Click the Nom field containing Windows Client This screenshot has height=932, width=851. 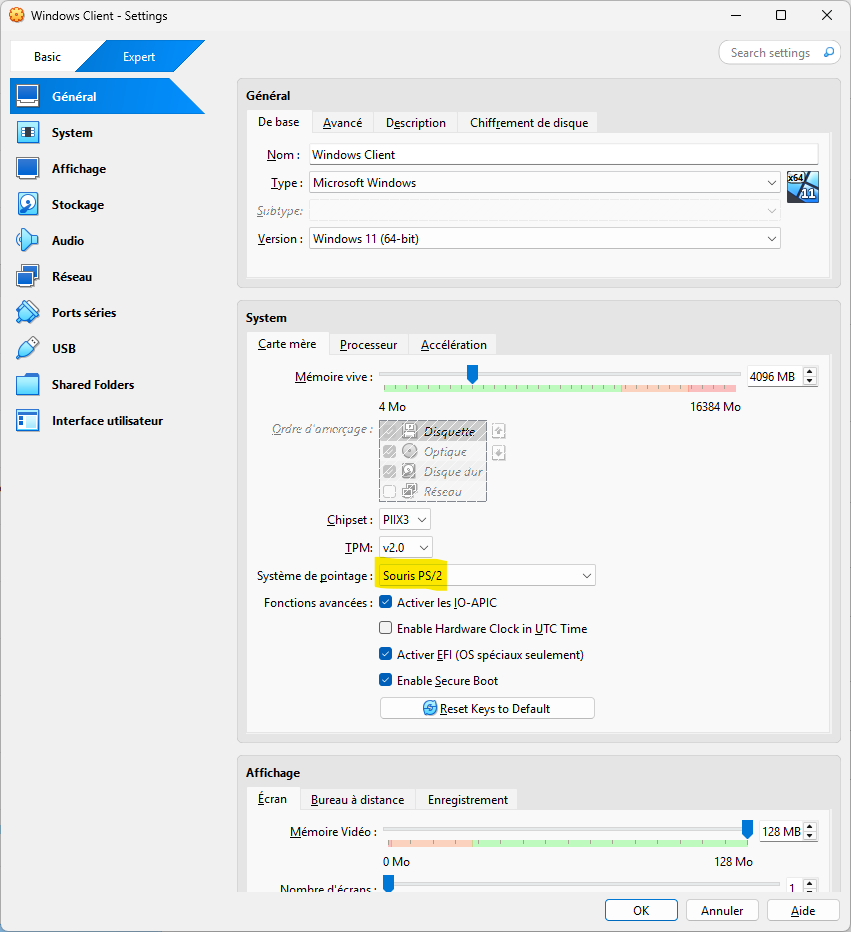point(563,155)
